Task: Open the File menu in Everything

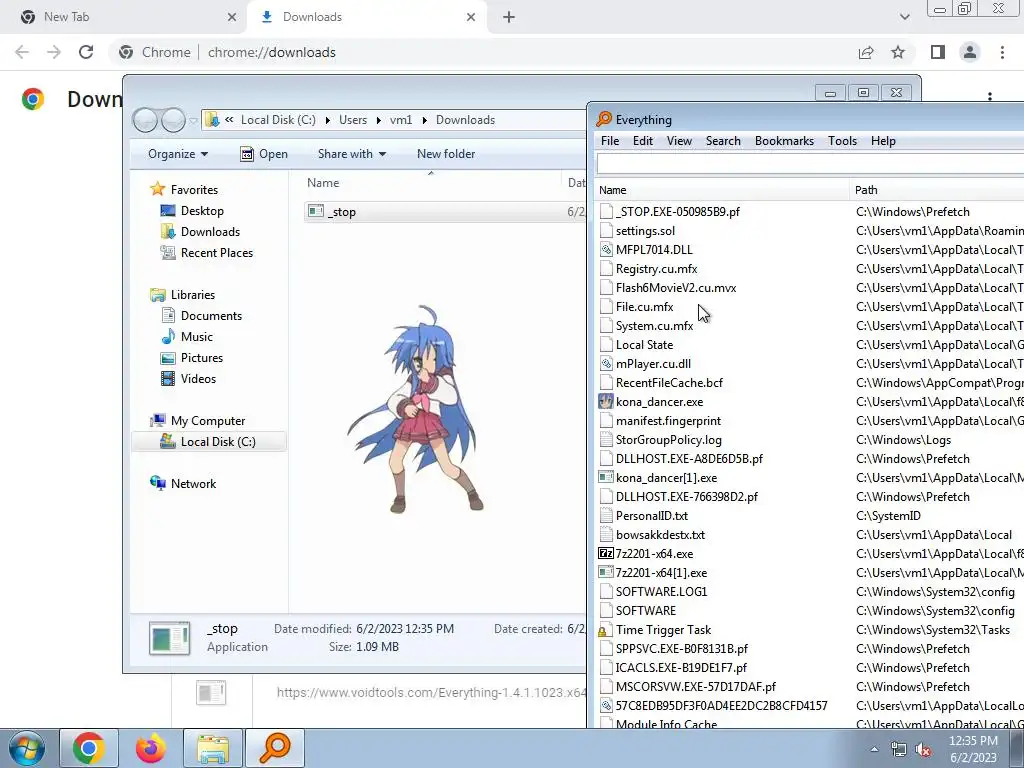Action: click(610, 141)
